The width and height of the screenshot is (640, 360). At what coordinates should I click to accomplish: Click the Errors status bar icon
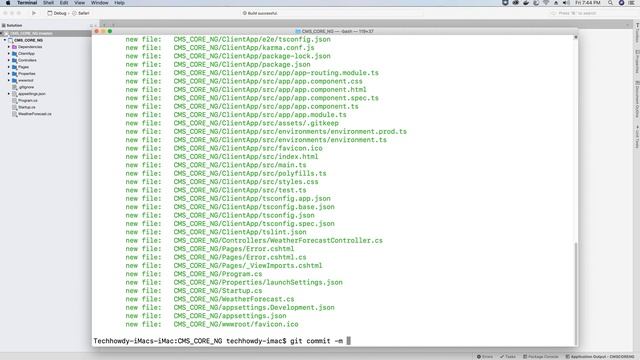tap(479, 357)
